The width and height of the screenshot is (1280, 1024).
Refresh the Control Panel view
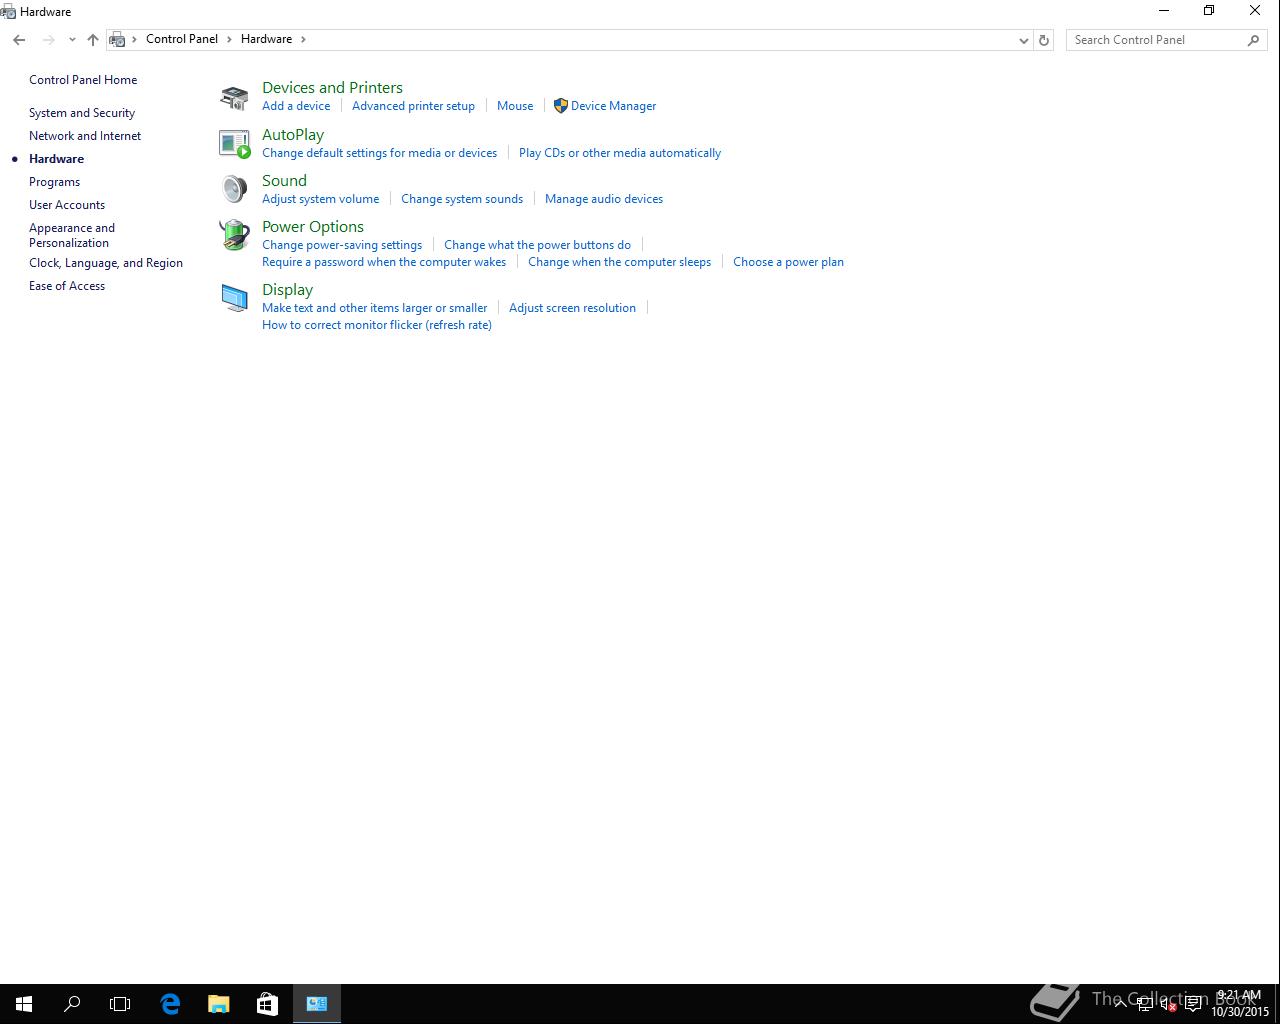(x=1044, y=40)
